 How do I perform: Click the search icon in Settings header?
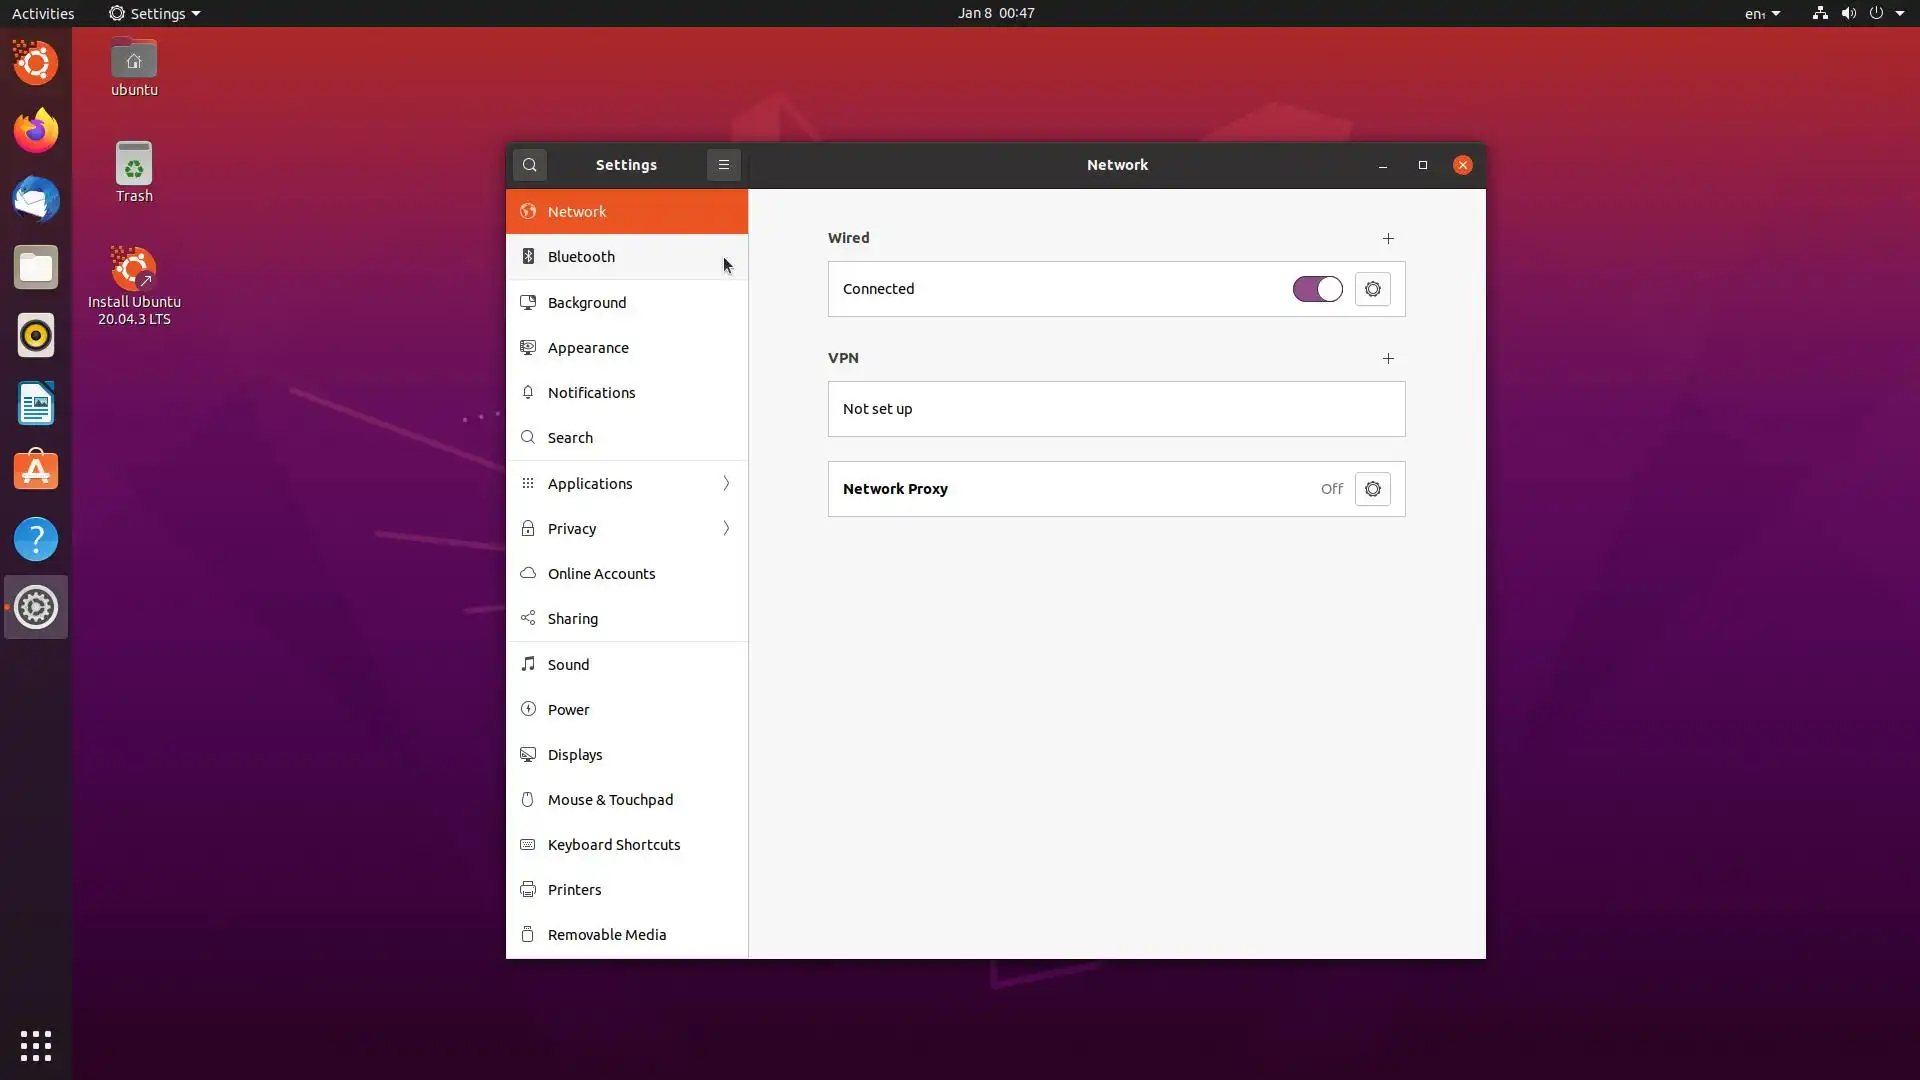530,165
